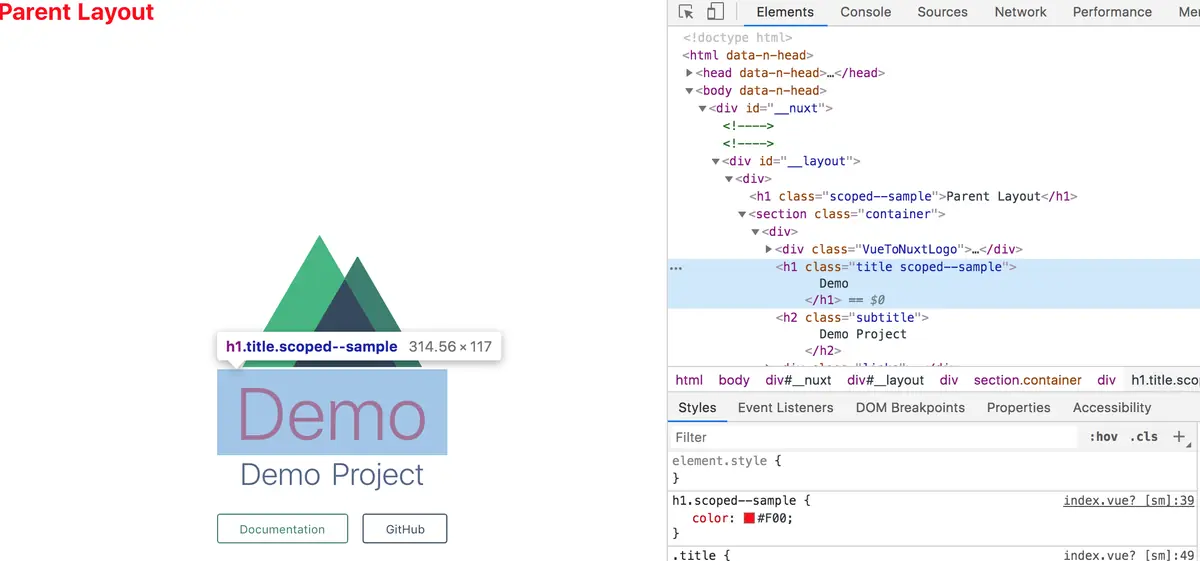
Task: Open index.vue source link at line 39
Action: coord(1129,500)
